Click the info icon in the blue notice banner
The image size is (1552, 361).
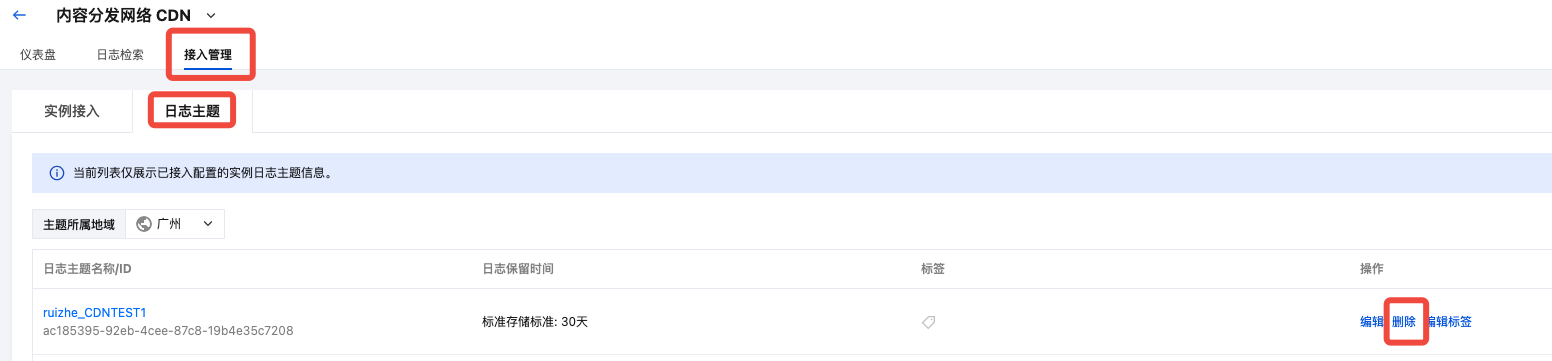(x=57, y=173)
